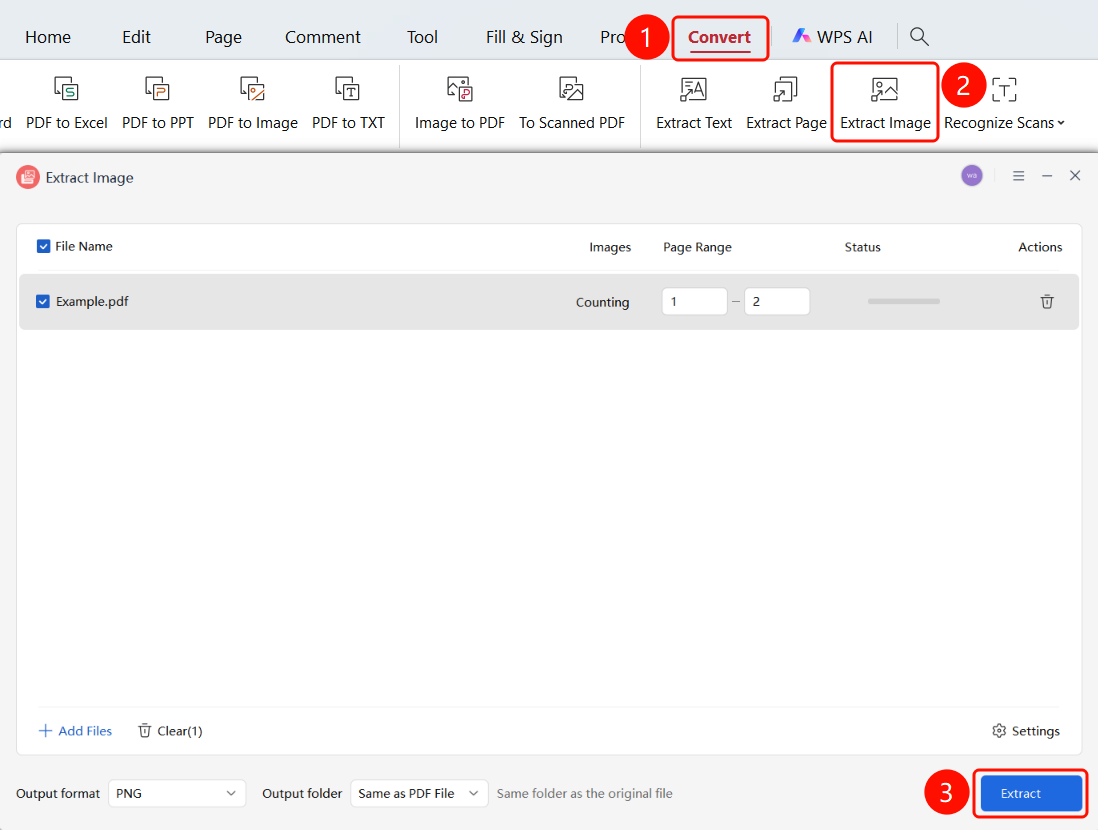Click the blue Extract button
Image resolution: width=1098 pixels, height=830 pixels.
[x=1031, y=794]
